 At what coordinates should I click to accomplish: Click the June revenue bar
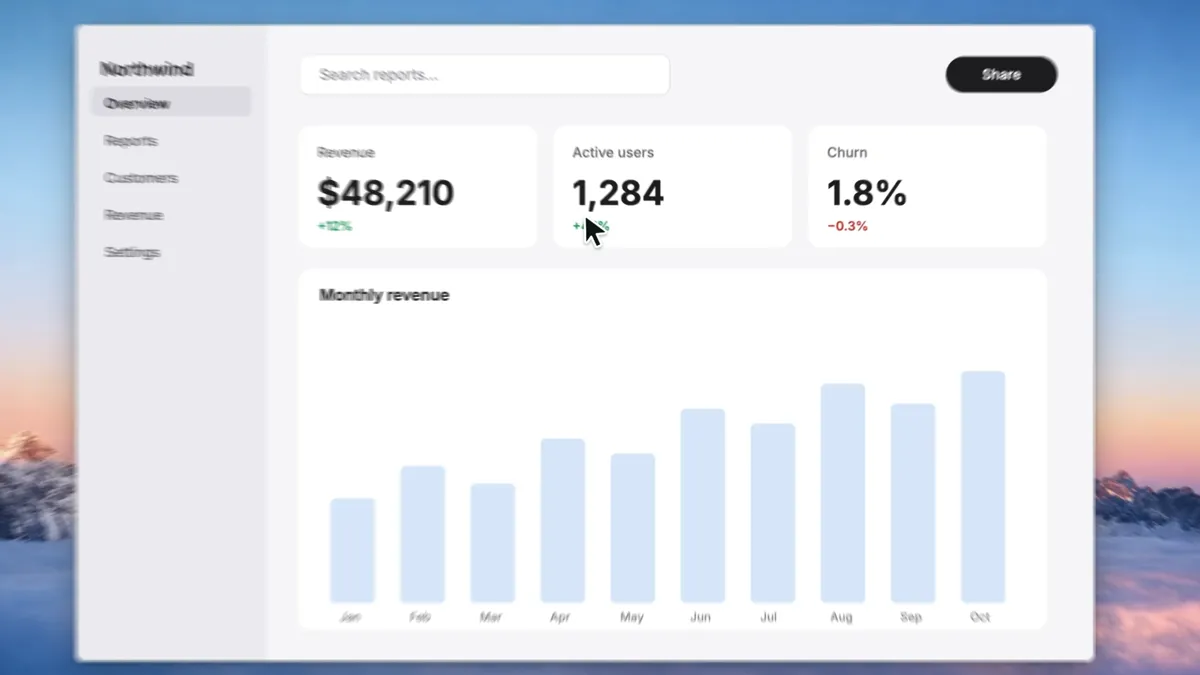pyautogui.click(x=703, y=505)
